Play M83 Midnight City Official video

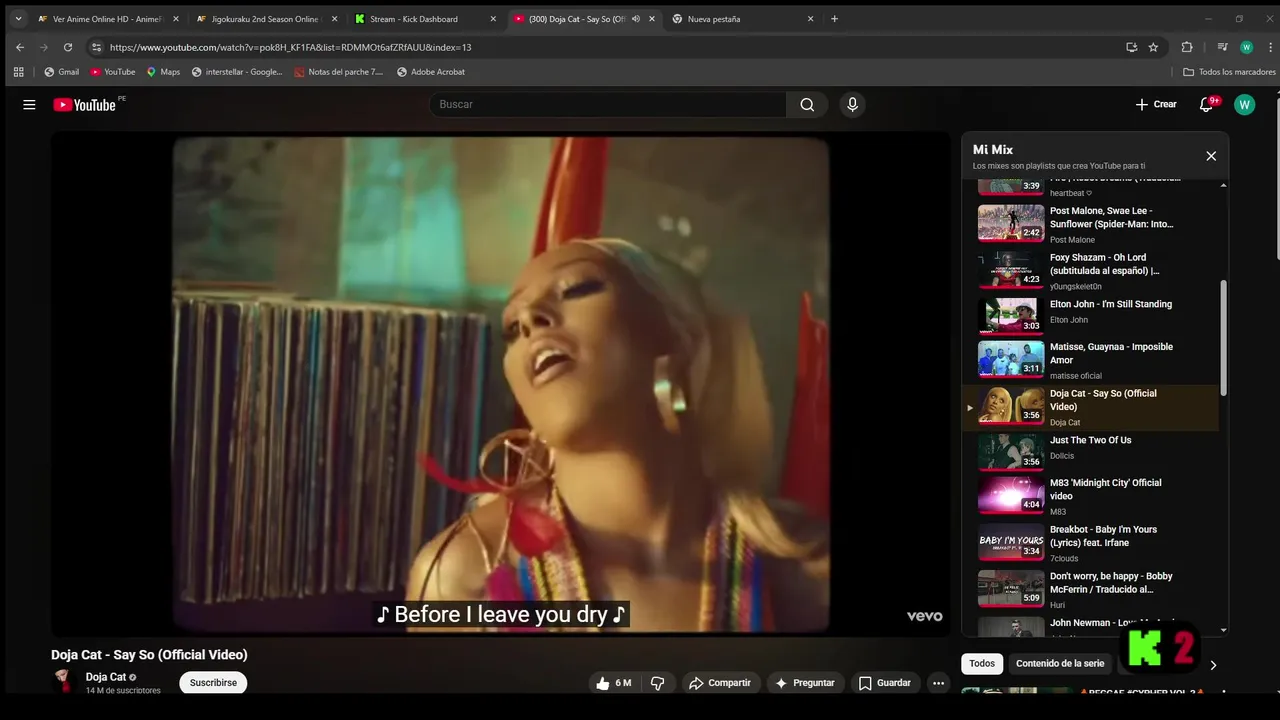click(1090, 497)
